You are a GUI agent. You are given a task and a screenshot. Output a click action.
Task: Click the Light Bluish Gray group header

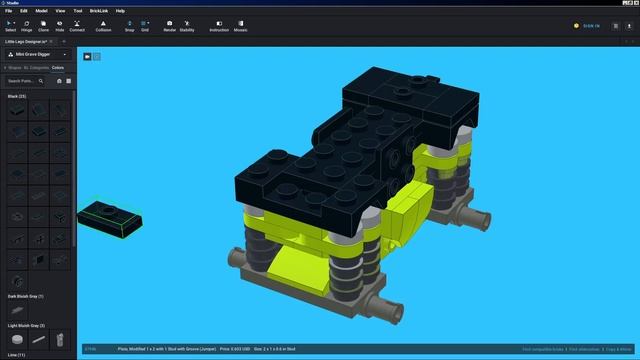tap(26, 326)
